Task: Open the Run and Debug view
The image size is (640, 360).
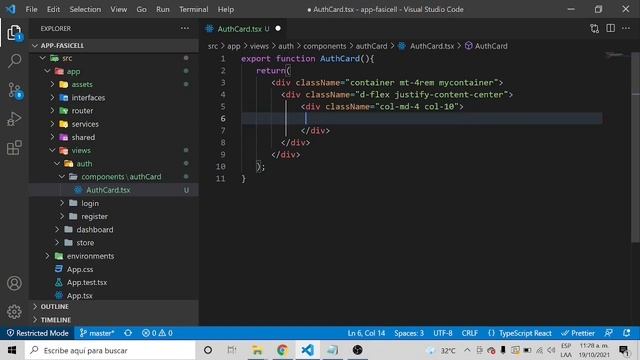Action: click(14, 119)
